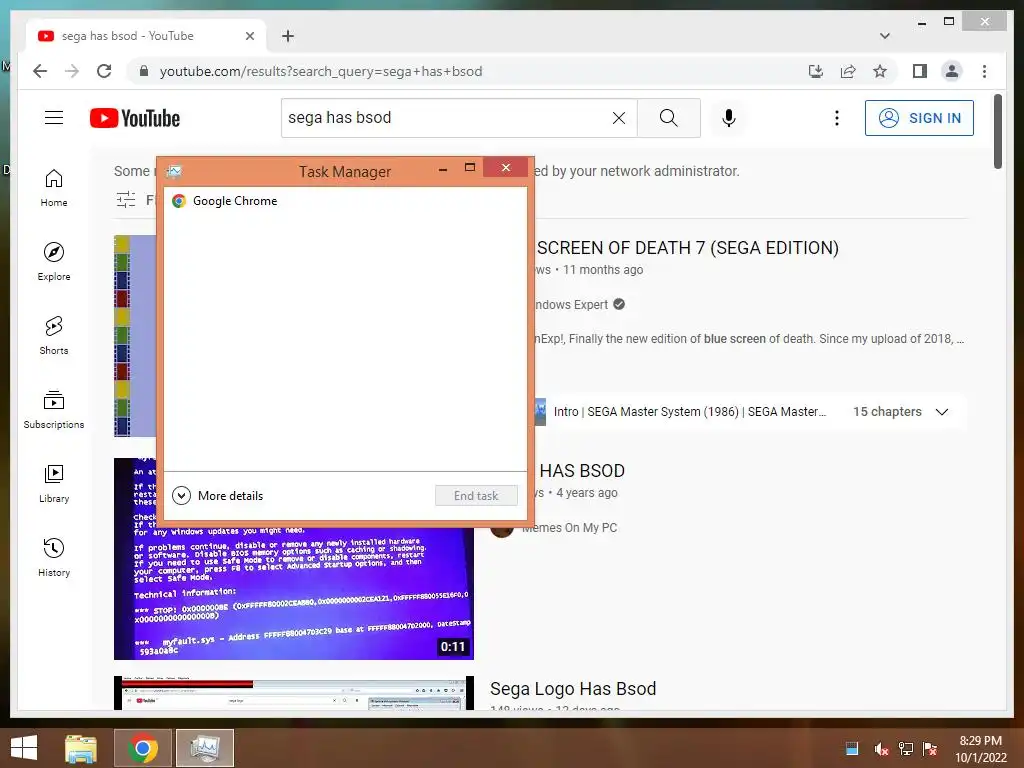Expand More details in Task Manager
Screen dimensions: 1024x768
pos(217,496)
